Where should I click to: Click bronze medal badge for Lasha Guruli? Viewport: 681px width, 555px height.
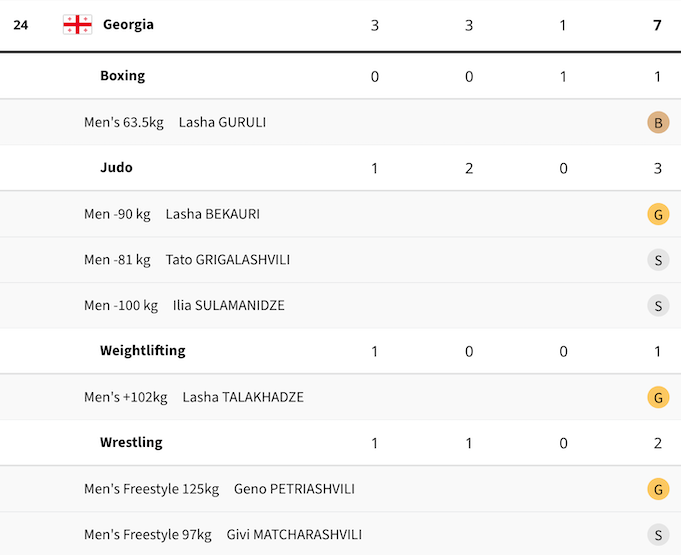point(657,123)
